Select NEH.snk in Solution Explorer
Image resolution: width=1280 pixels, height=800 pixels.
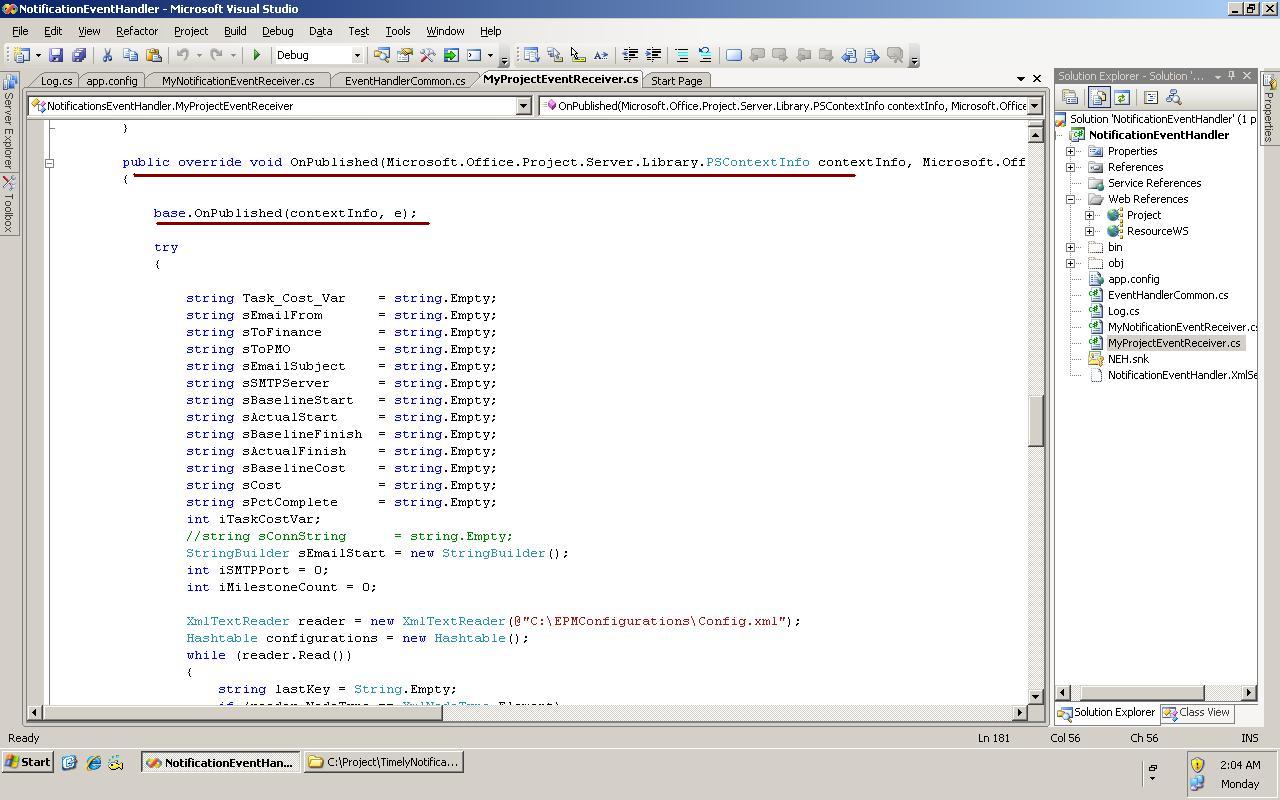click(x=1128, y=359)
